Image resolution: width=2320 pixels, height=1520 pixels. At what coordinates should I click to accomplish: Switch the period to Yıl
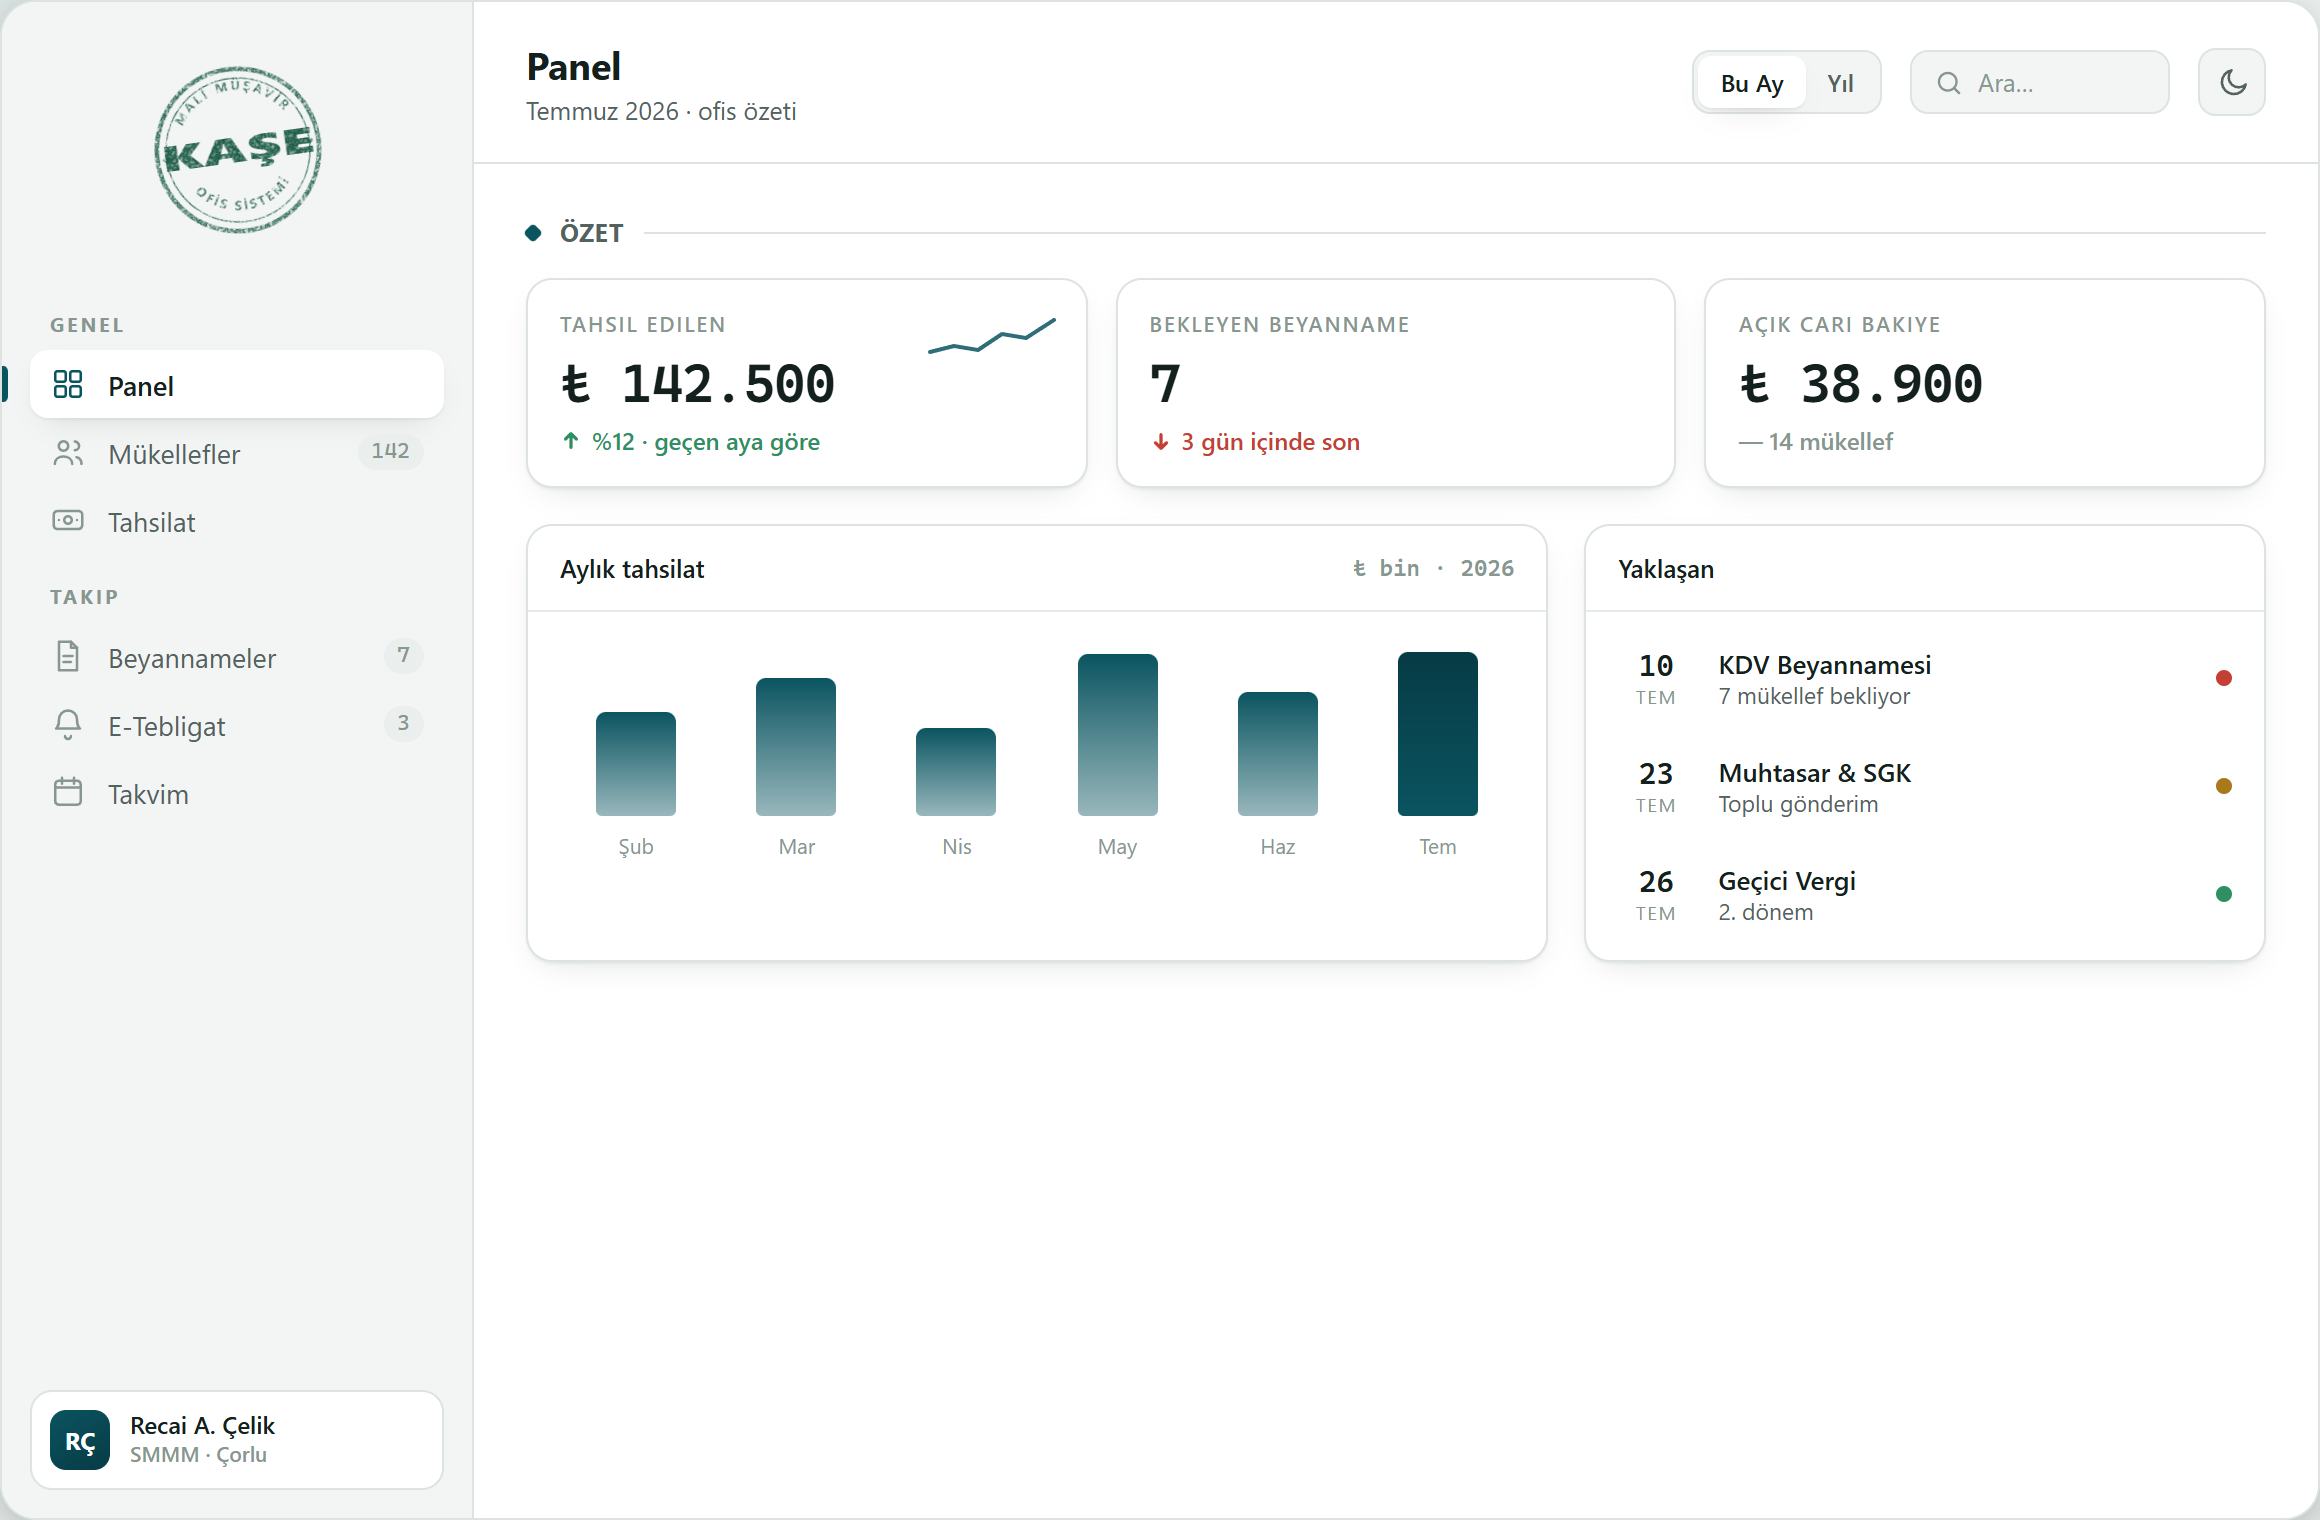click(1840, 83)
